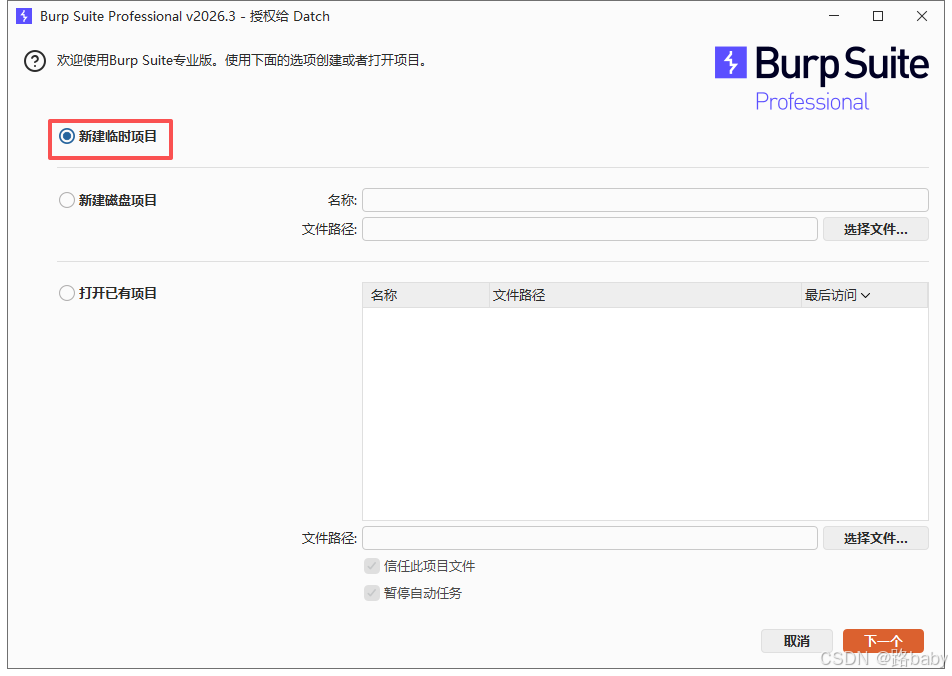Click 选择文件 button for existing project
Screen dimensions: 952x676
[x=875, y=538]
